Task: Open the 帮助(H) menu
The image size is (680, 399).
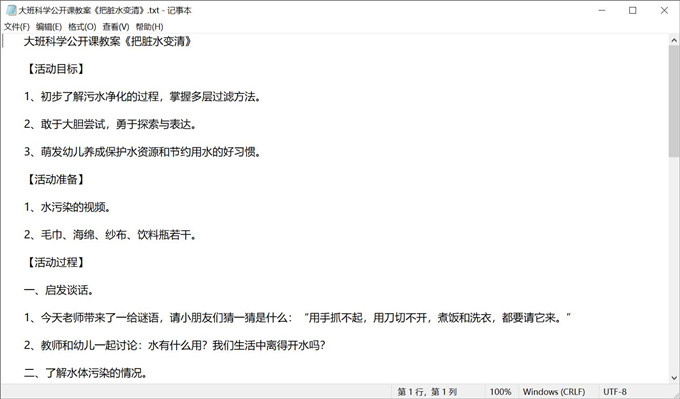Action: 149,27
